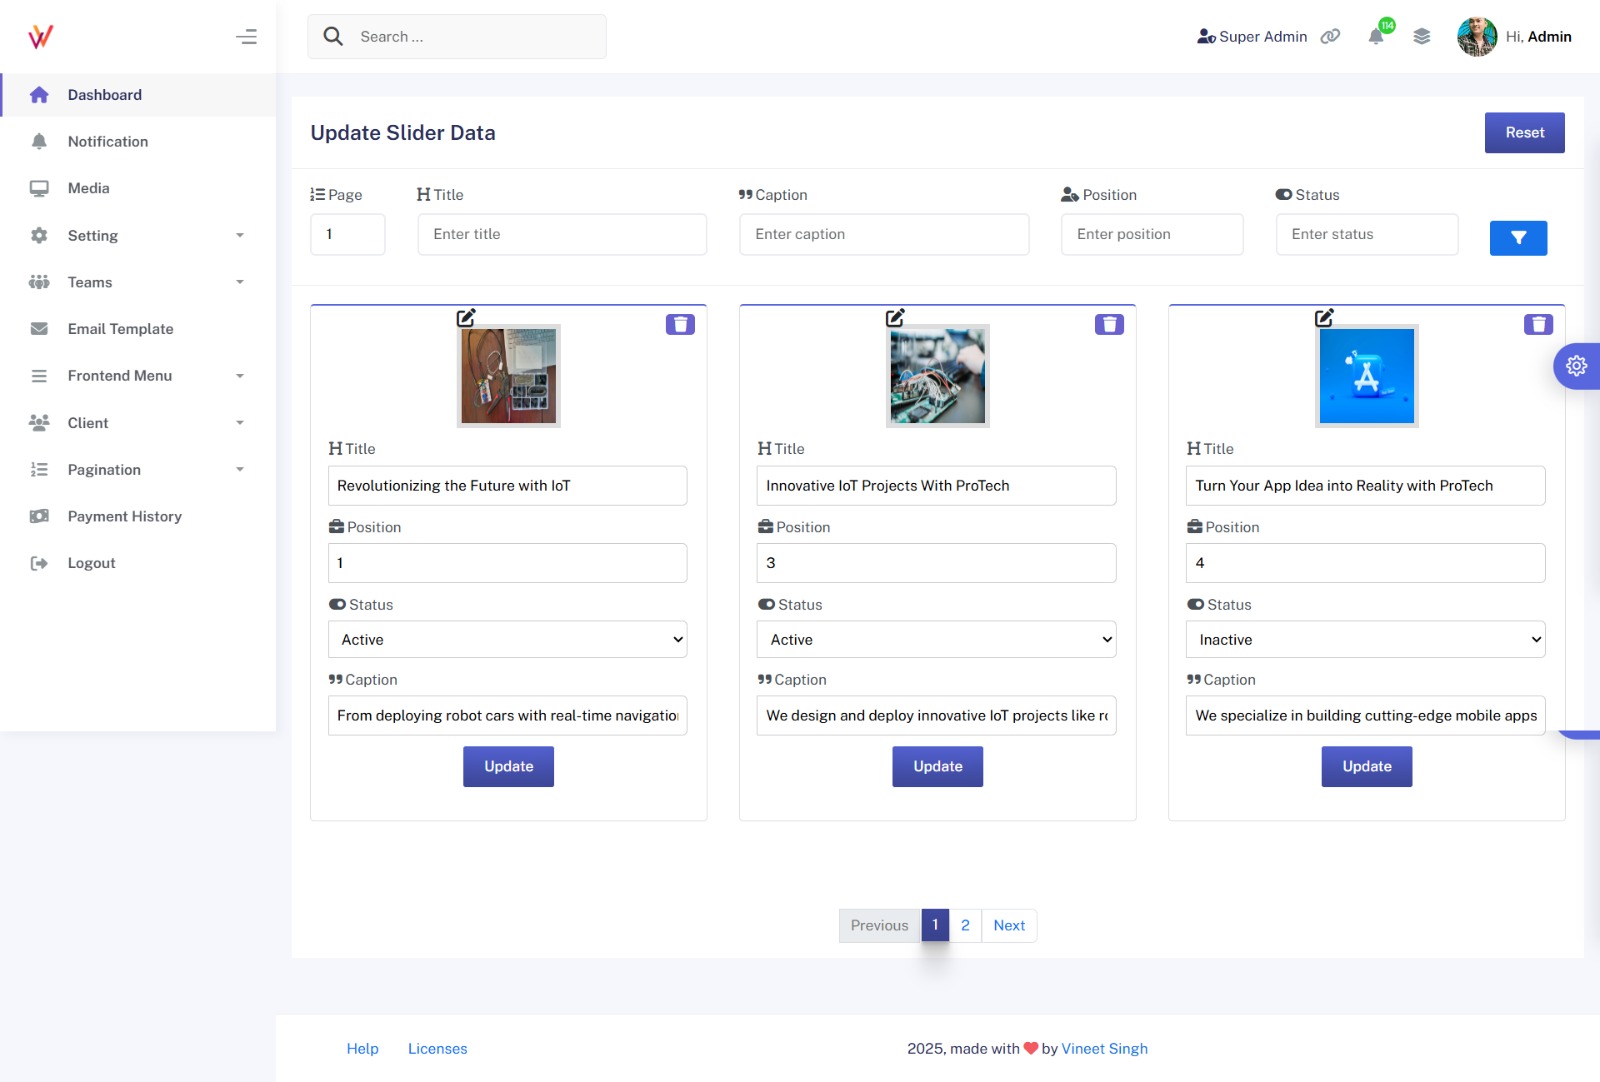
Task: Delete the first slider with trash icon
Action: click(680, 324)
